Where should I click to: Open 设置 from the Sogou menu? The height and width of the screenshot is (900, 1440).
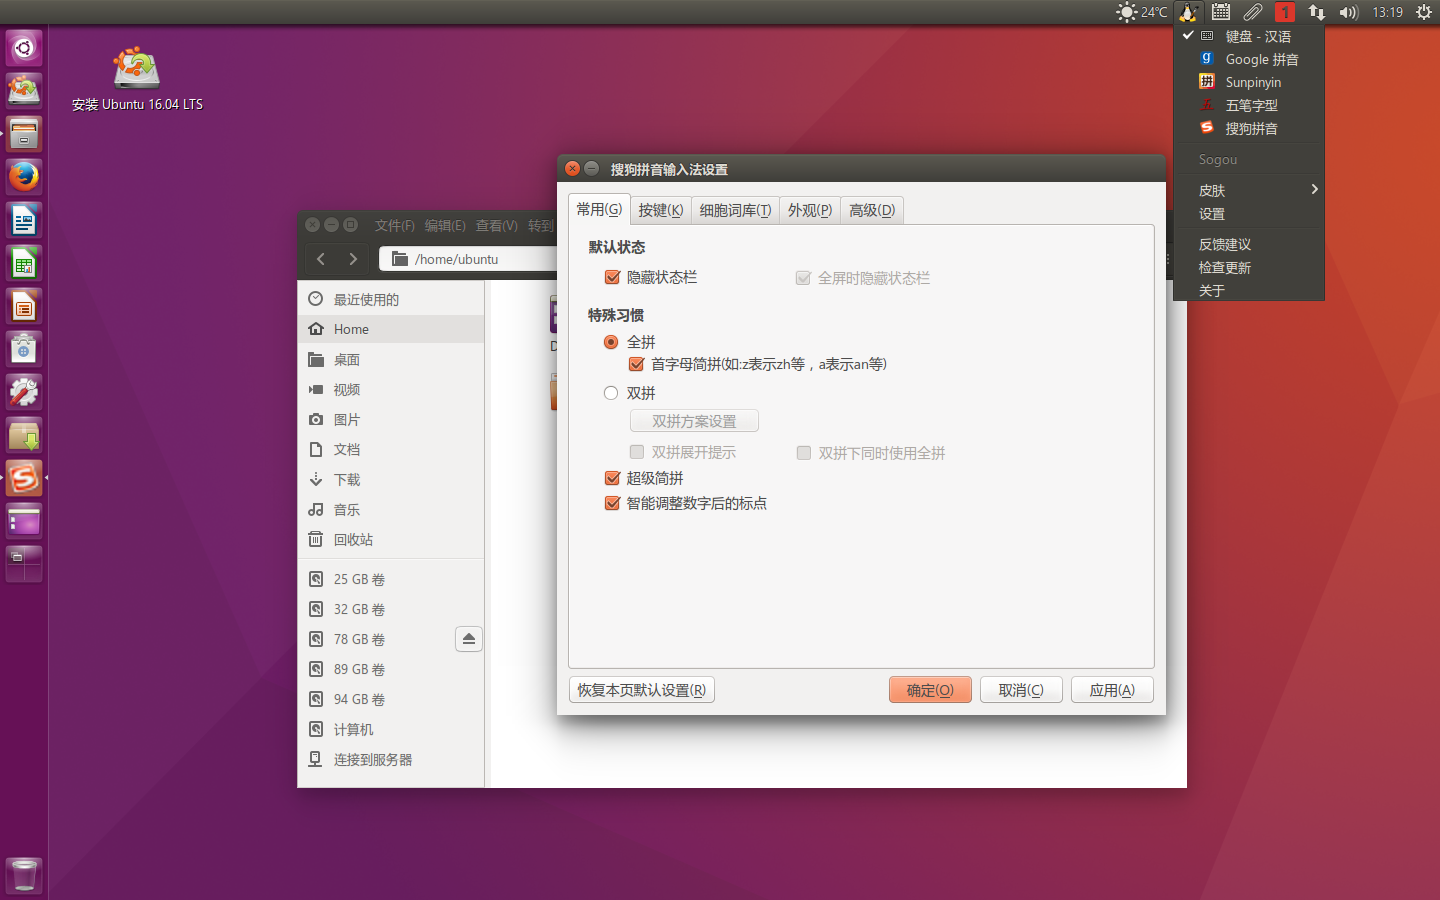(1249, 214)
